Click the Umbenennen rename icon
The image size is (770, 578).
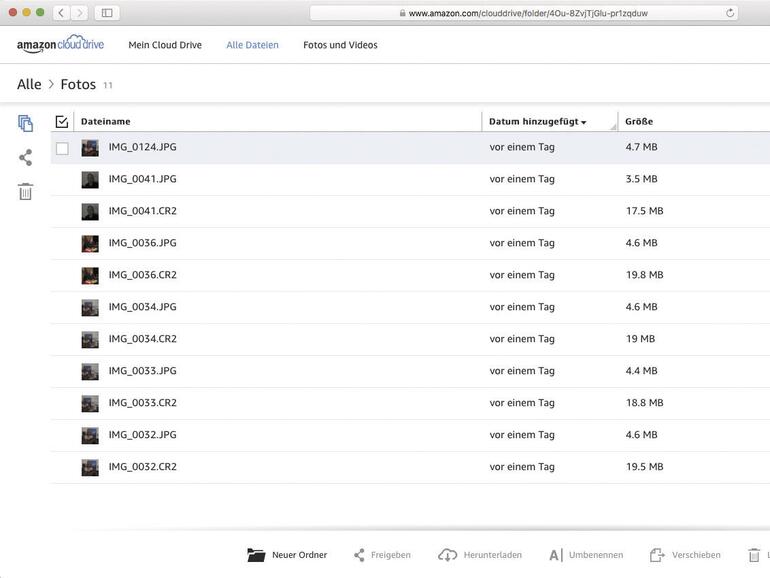coord(555,555)
